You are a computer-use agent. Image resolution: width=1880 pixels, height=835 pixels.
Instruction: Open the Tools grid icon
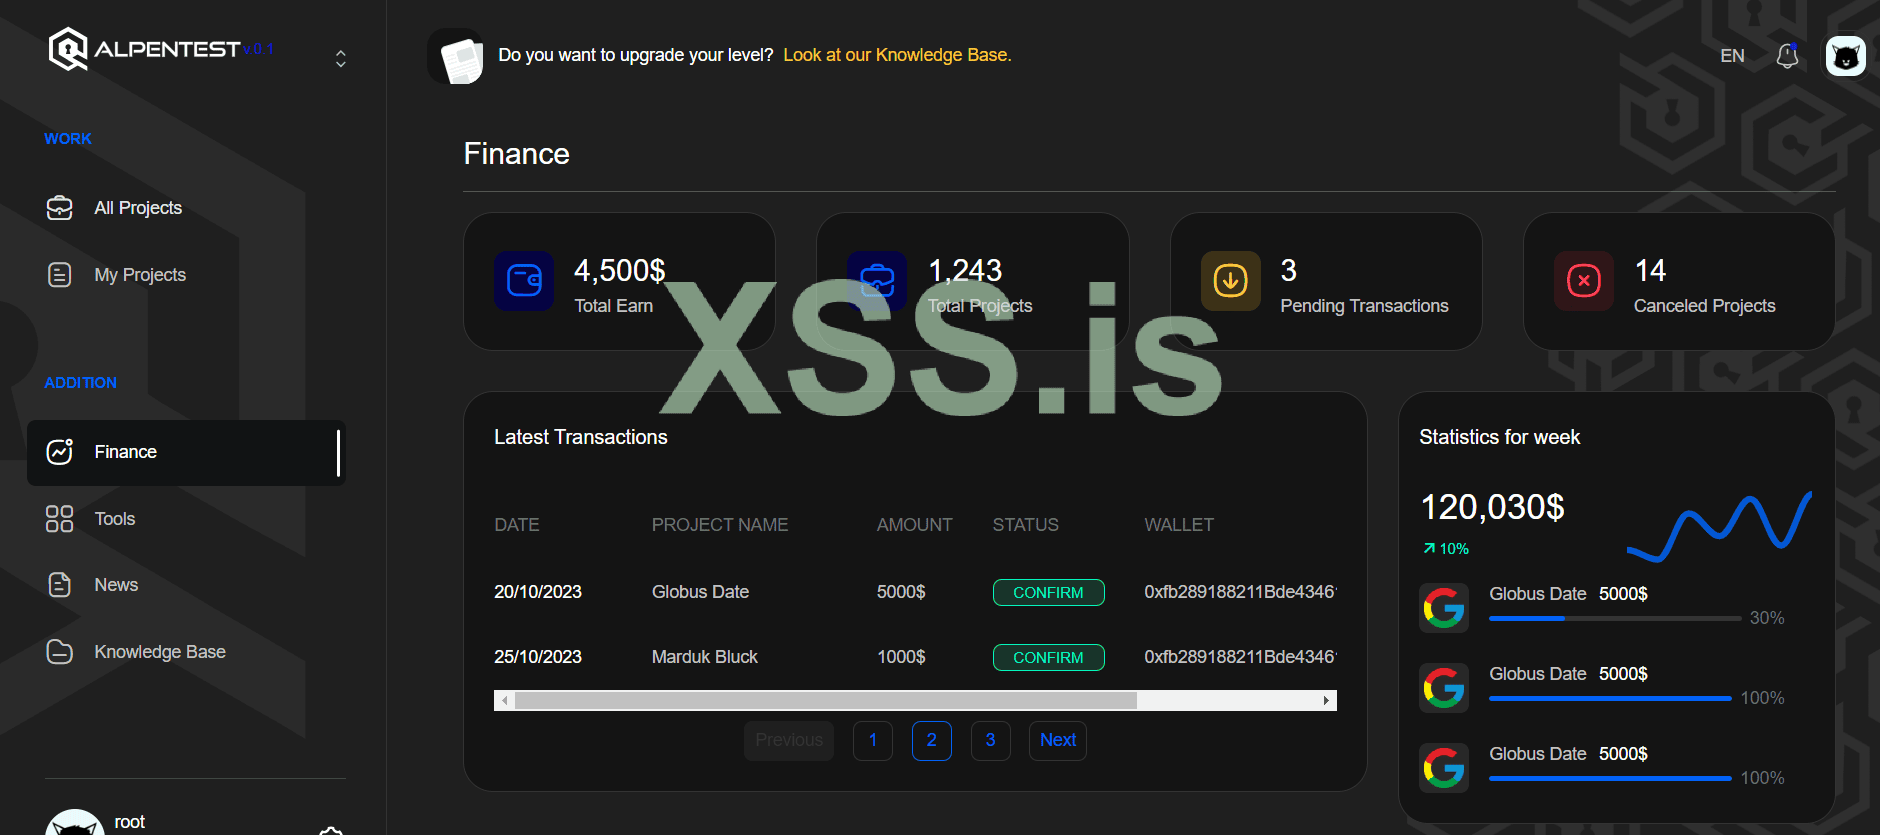tap(60, 519)
